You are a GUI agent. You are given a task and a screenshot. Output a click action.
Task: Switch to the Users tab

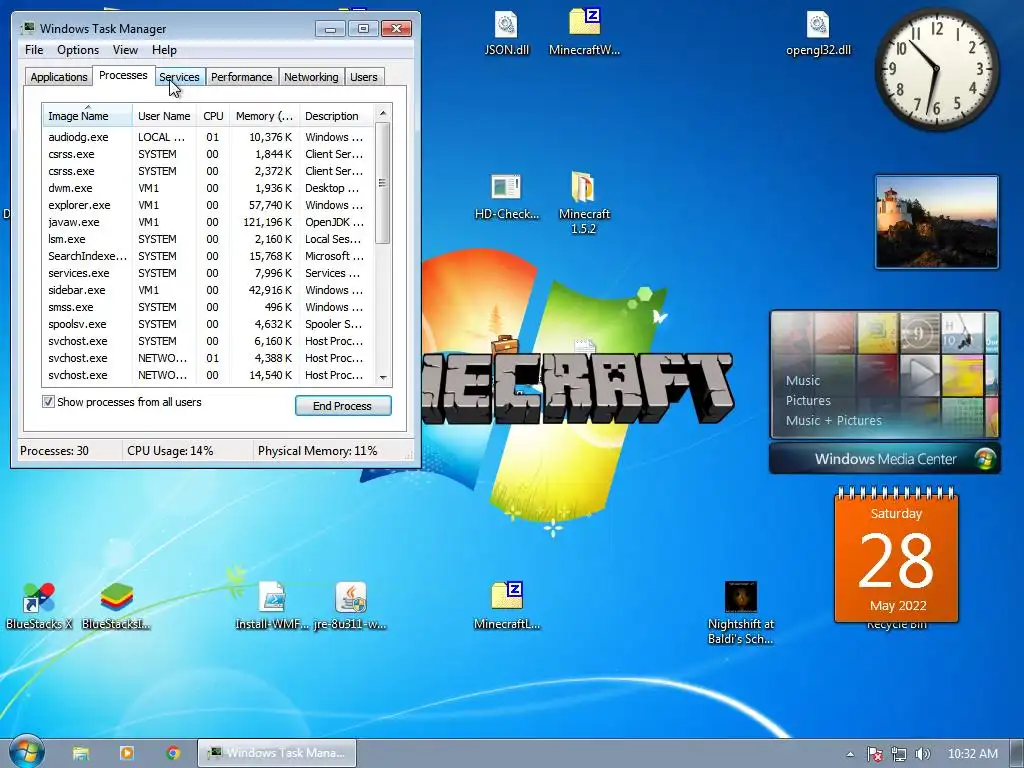pos(364,77)
